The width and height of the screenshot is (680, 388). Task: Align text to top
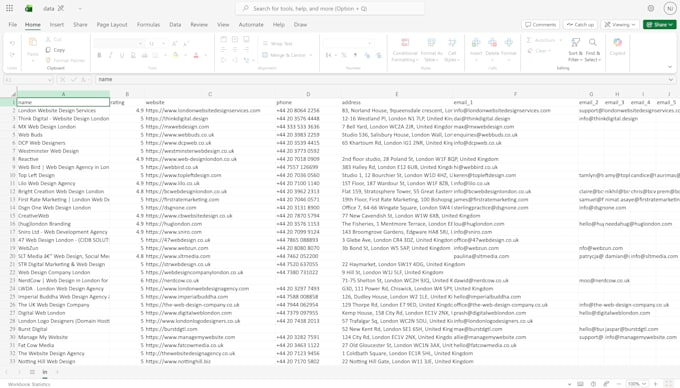[223, 39]
